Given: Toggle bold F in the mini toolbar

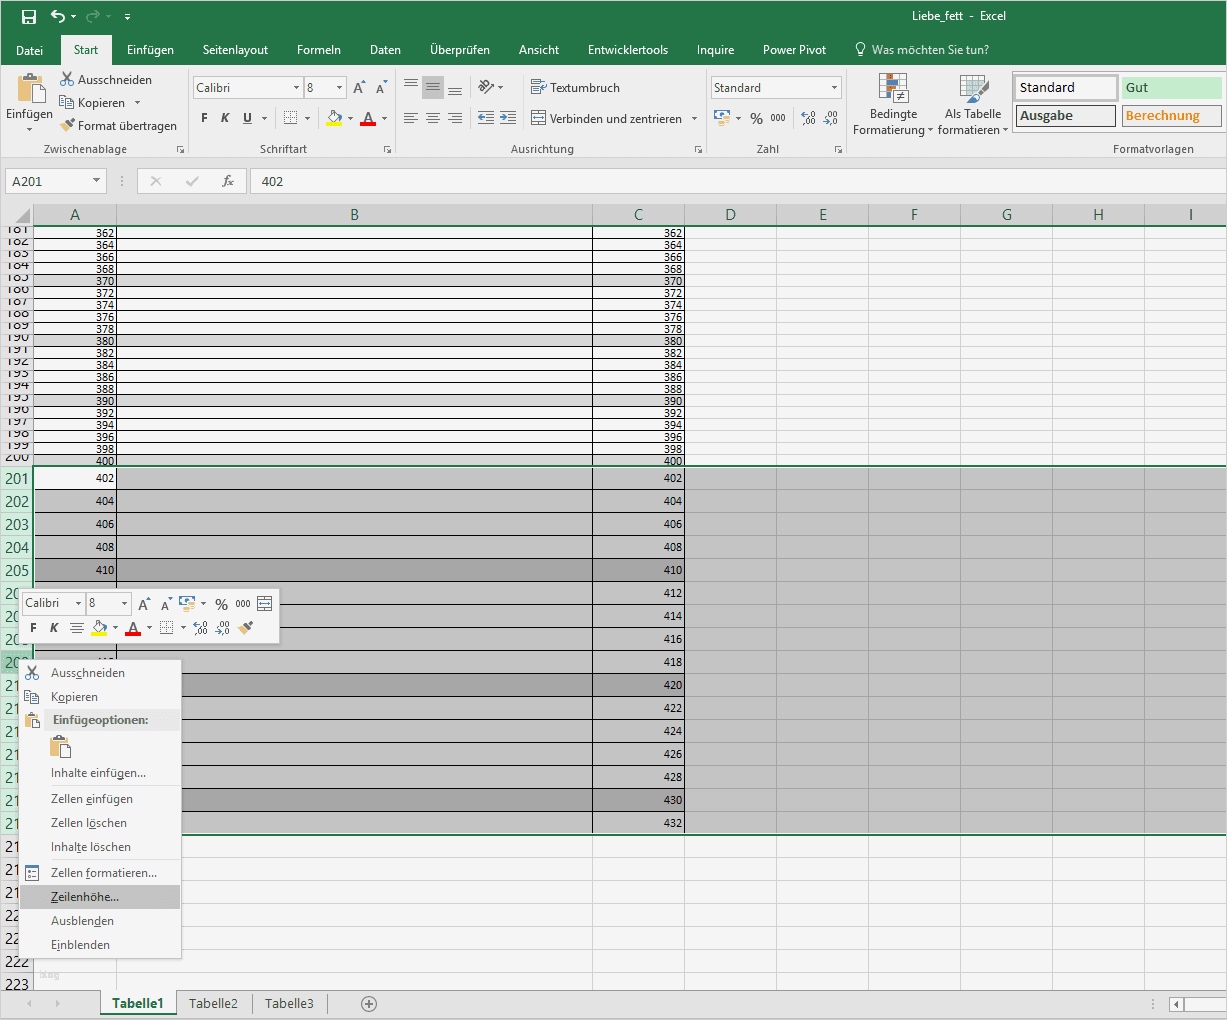Looking at the screenshot, I should coord(33,628).
